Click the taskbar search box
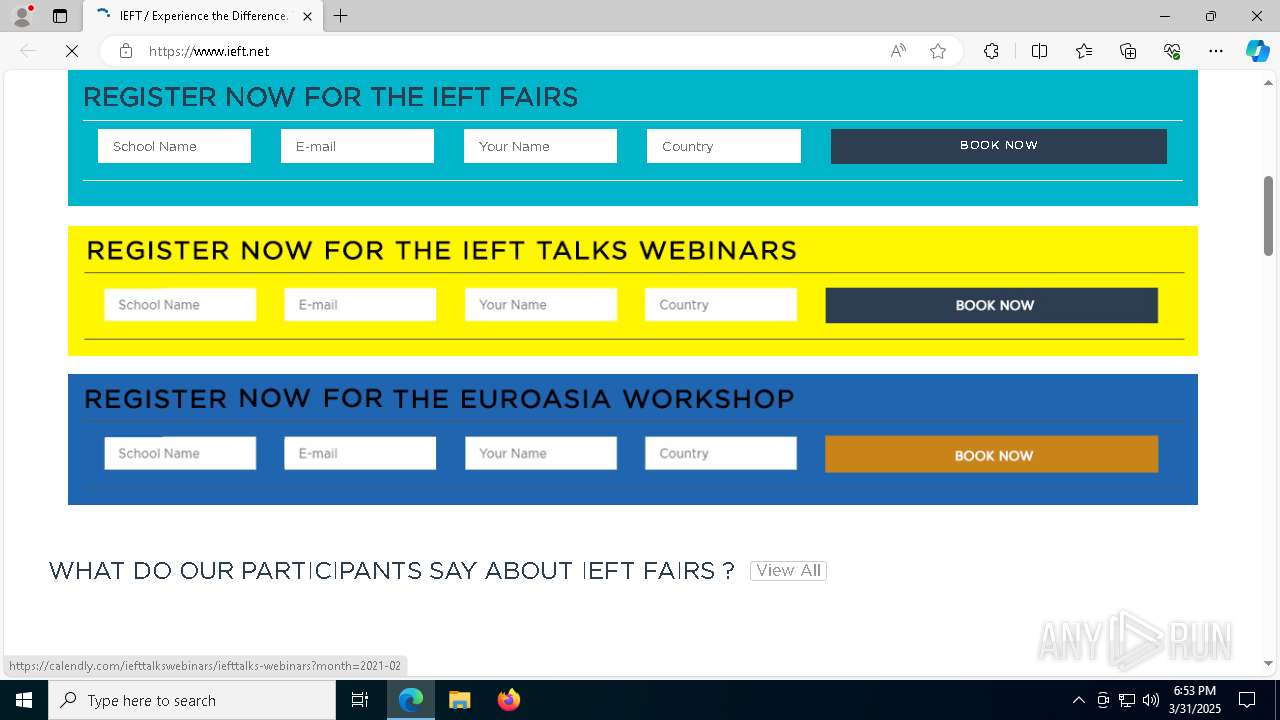The image size is (1280, 720). [x=192, y=700]
